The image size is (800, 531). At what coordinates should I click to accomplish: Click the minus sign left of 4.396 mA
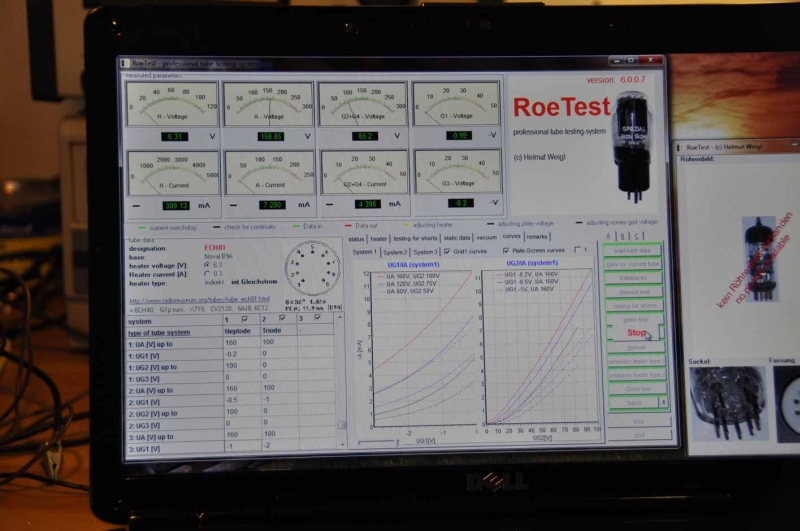(x=330, y=204)
